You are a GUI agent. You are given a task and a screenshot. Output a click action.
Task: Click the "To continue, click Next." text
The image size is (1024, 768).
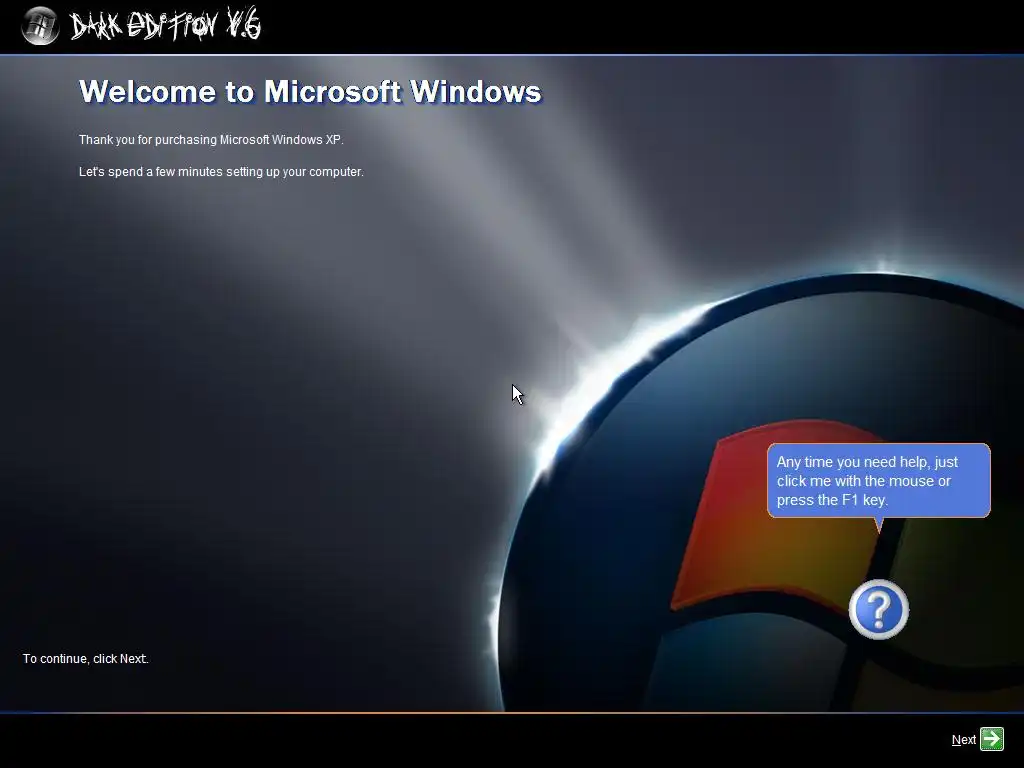pyautogui.click(x=86, y=659)
